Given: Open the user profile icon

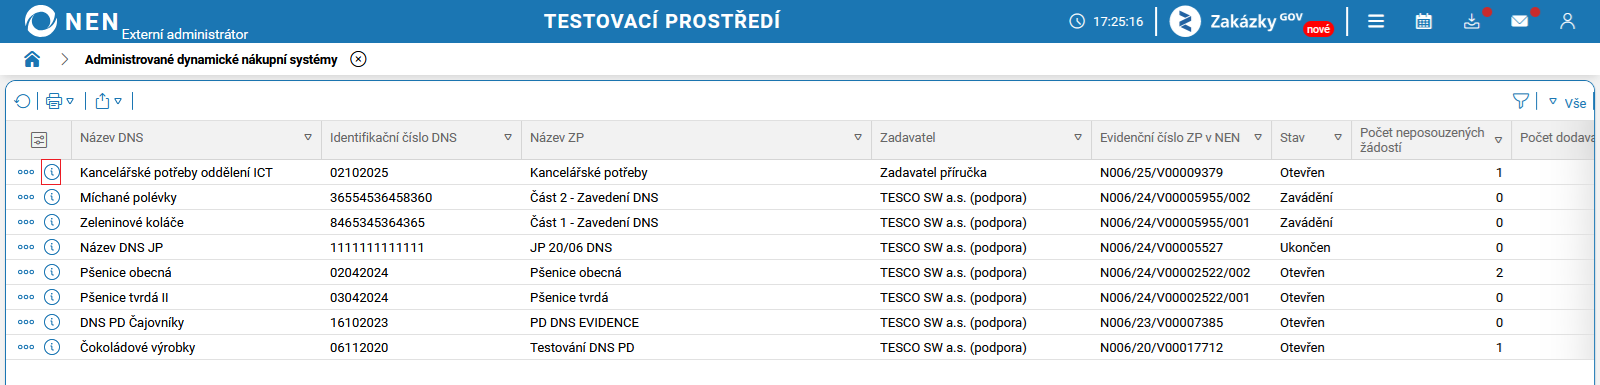Looking at the screenshot, I should [1567, 21].
